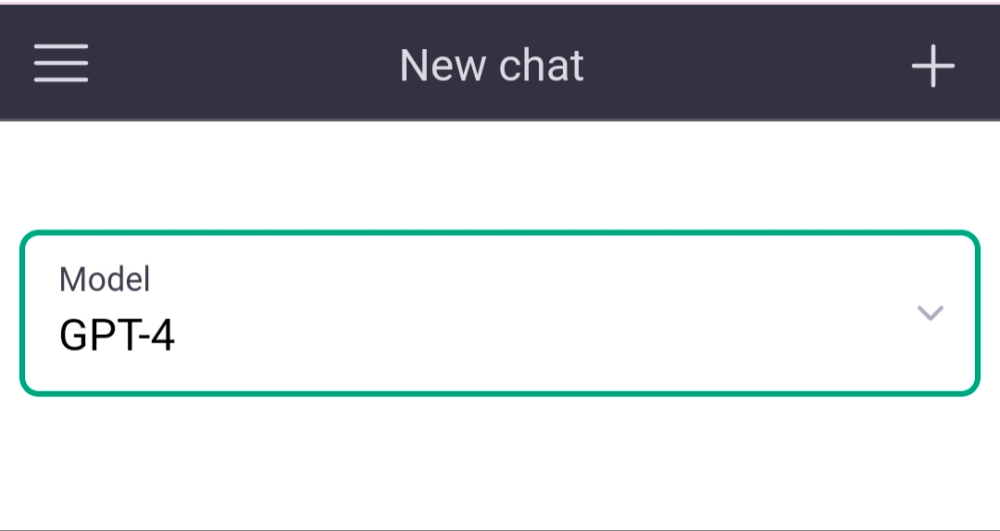Click the down arrow beside GPT-4

pyautogui.click(x=930, y=313)
